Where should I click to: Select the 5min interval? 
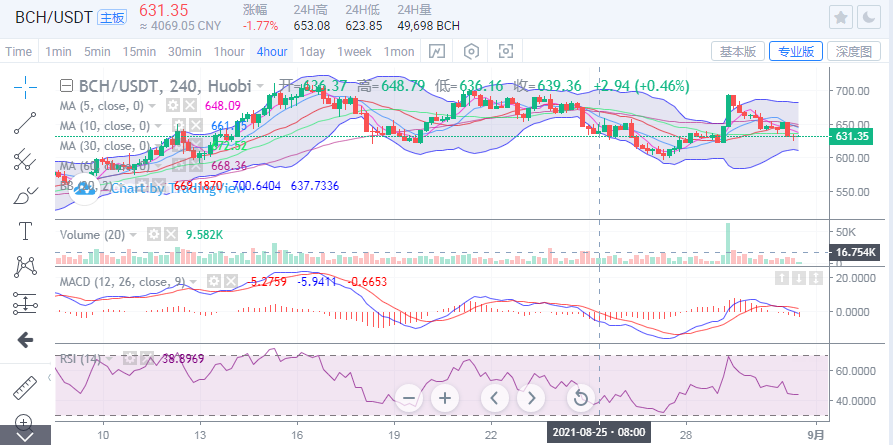[x=97, y=52]
